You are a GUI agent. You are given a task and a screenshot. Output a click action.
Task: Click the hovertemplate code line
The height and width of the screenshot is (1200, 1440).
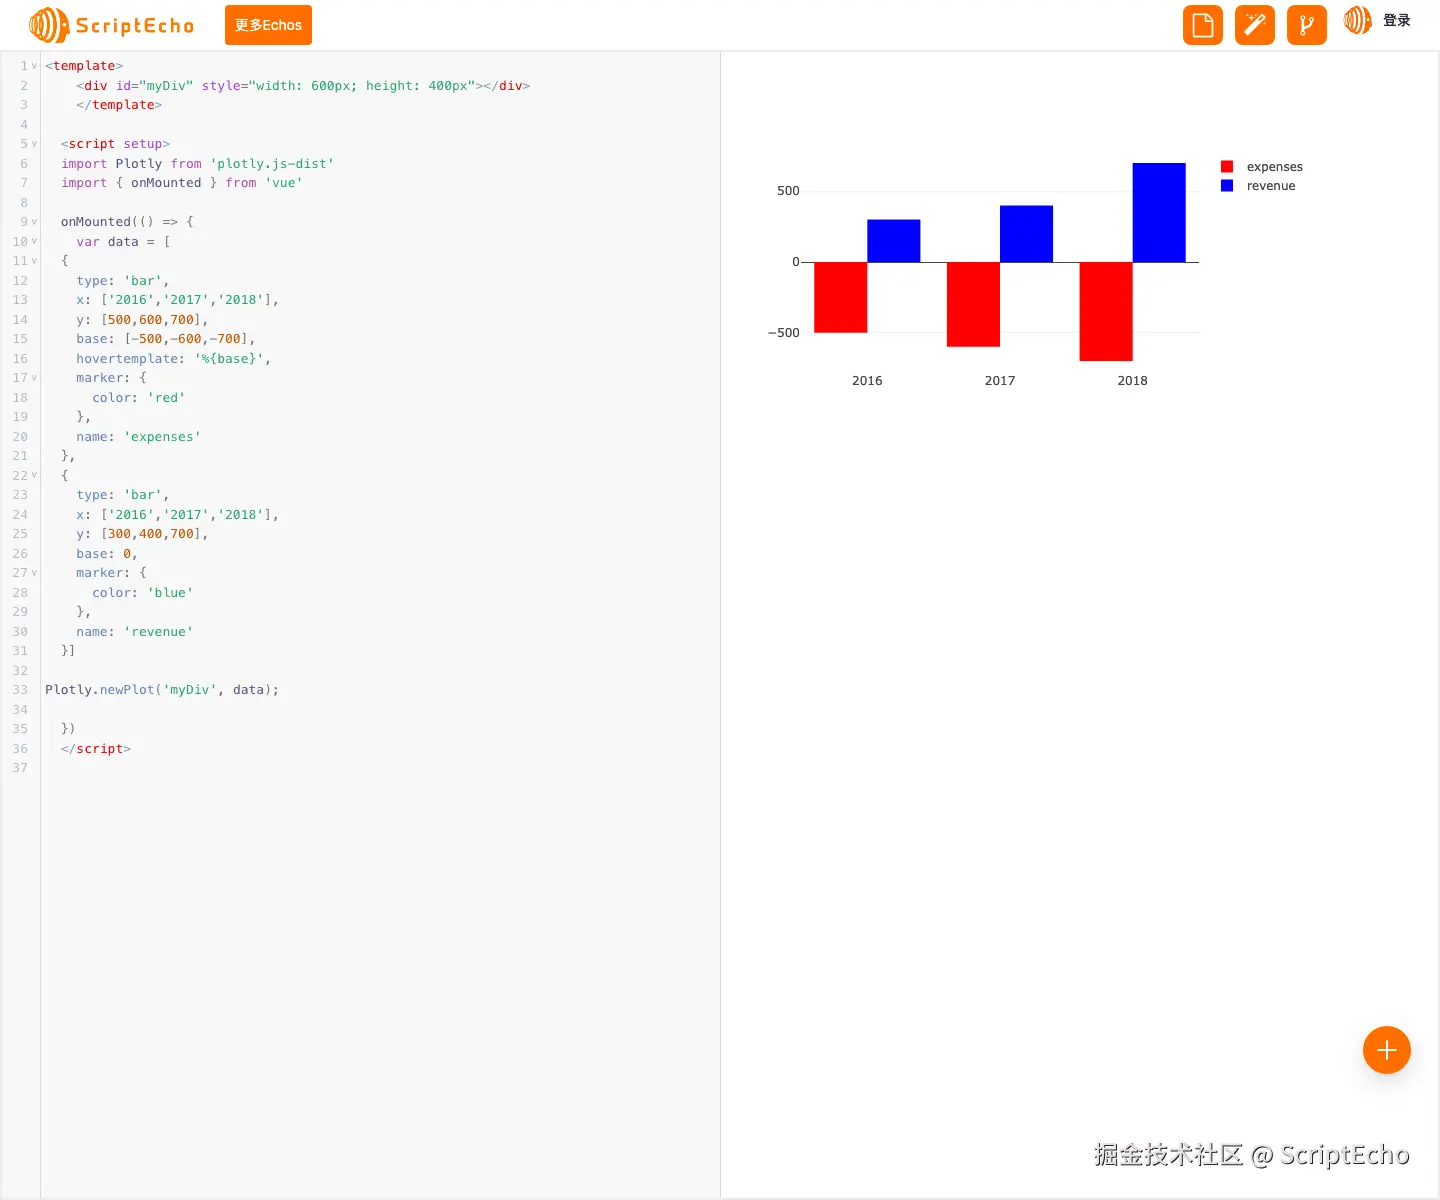(x=173, y=359)
